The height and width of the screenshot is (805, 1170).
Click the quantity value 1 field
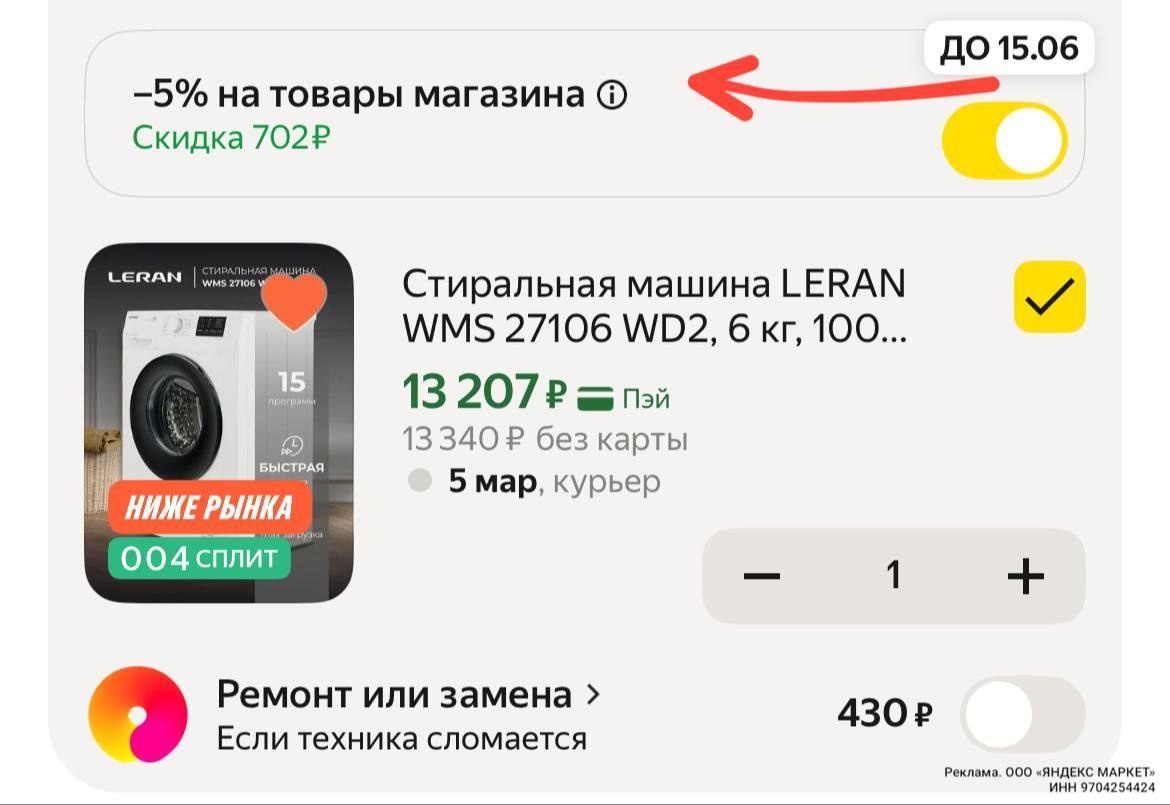pos(893,575)
